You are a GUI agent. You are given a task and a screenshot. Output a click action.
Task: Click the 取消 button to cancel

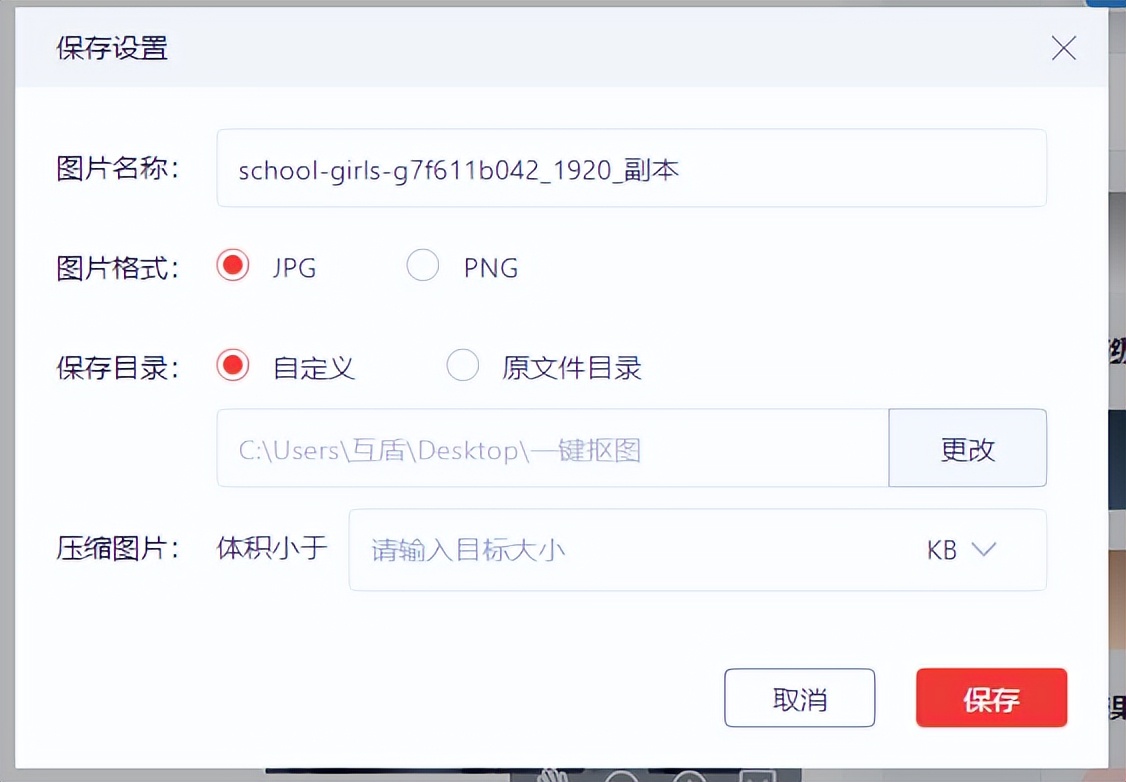[799, 698]
